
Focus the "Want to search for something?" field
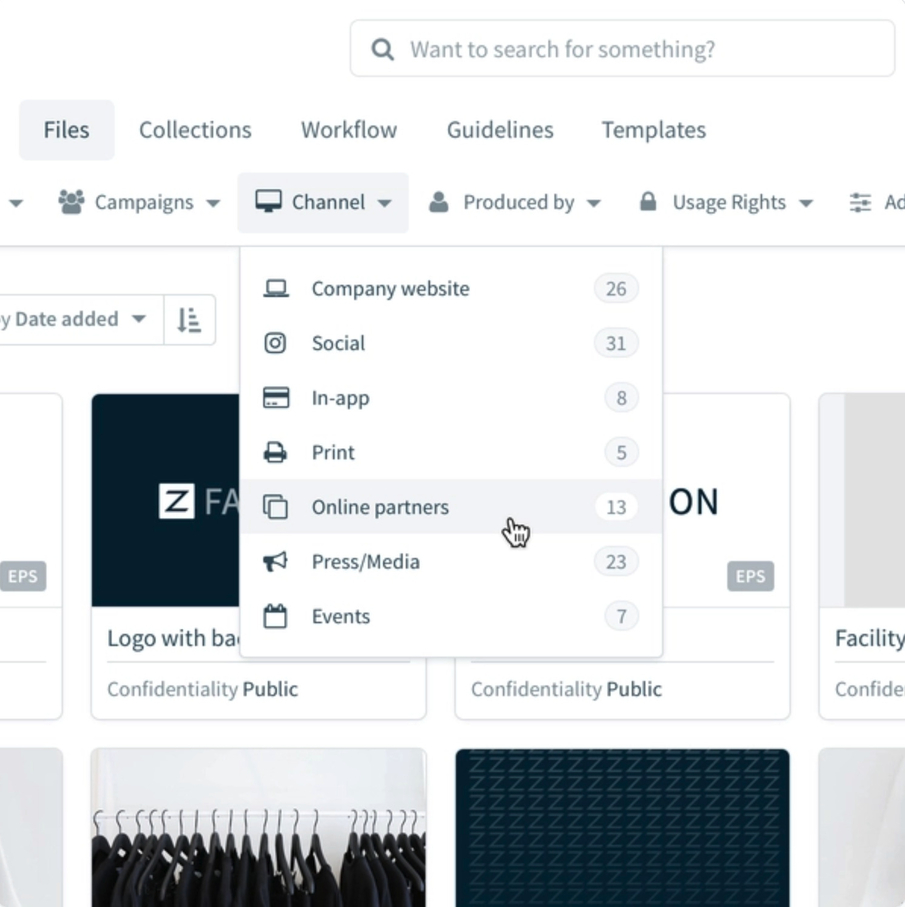click(622, 49)
